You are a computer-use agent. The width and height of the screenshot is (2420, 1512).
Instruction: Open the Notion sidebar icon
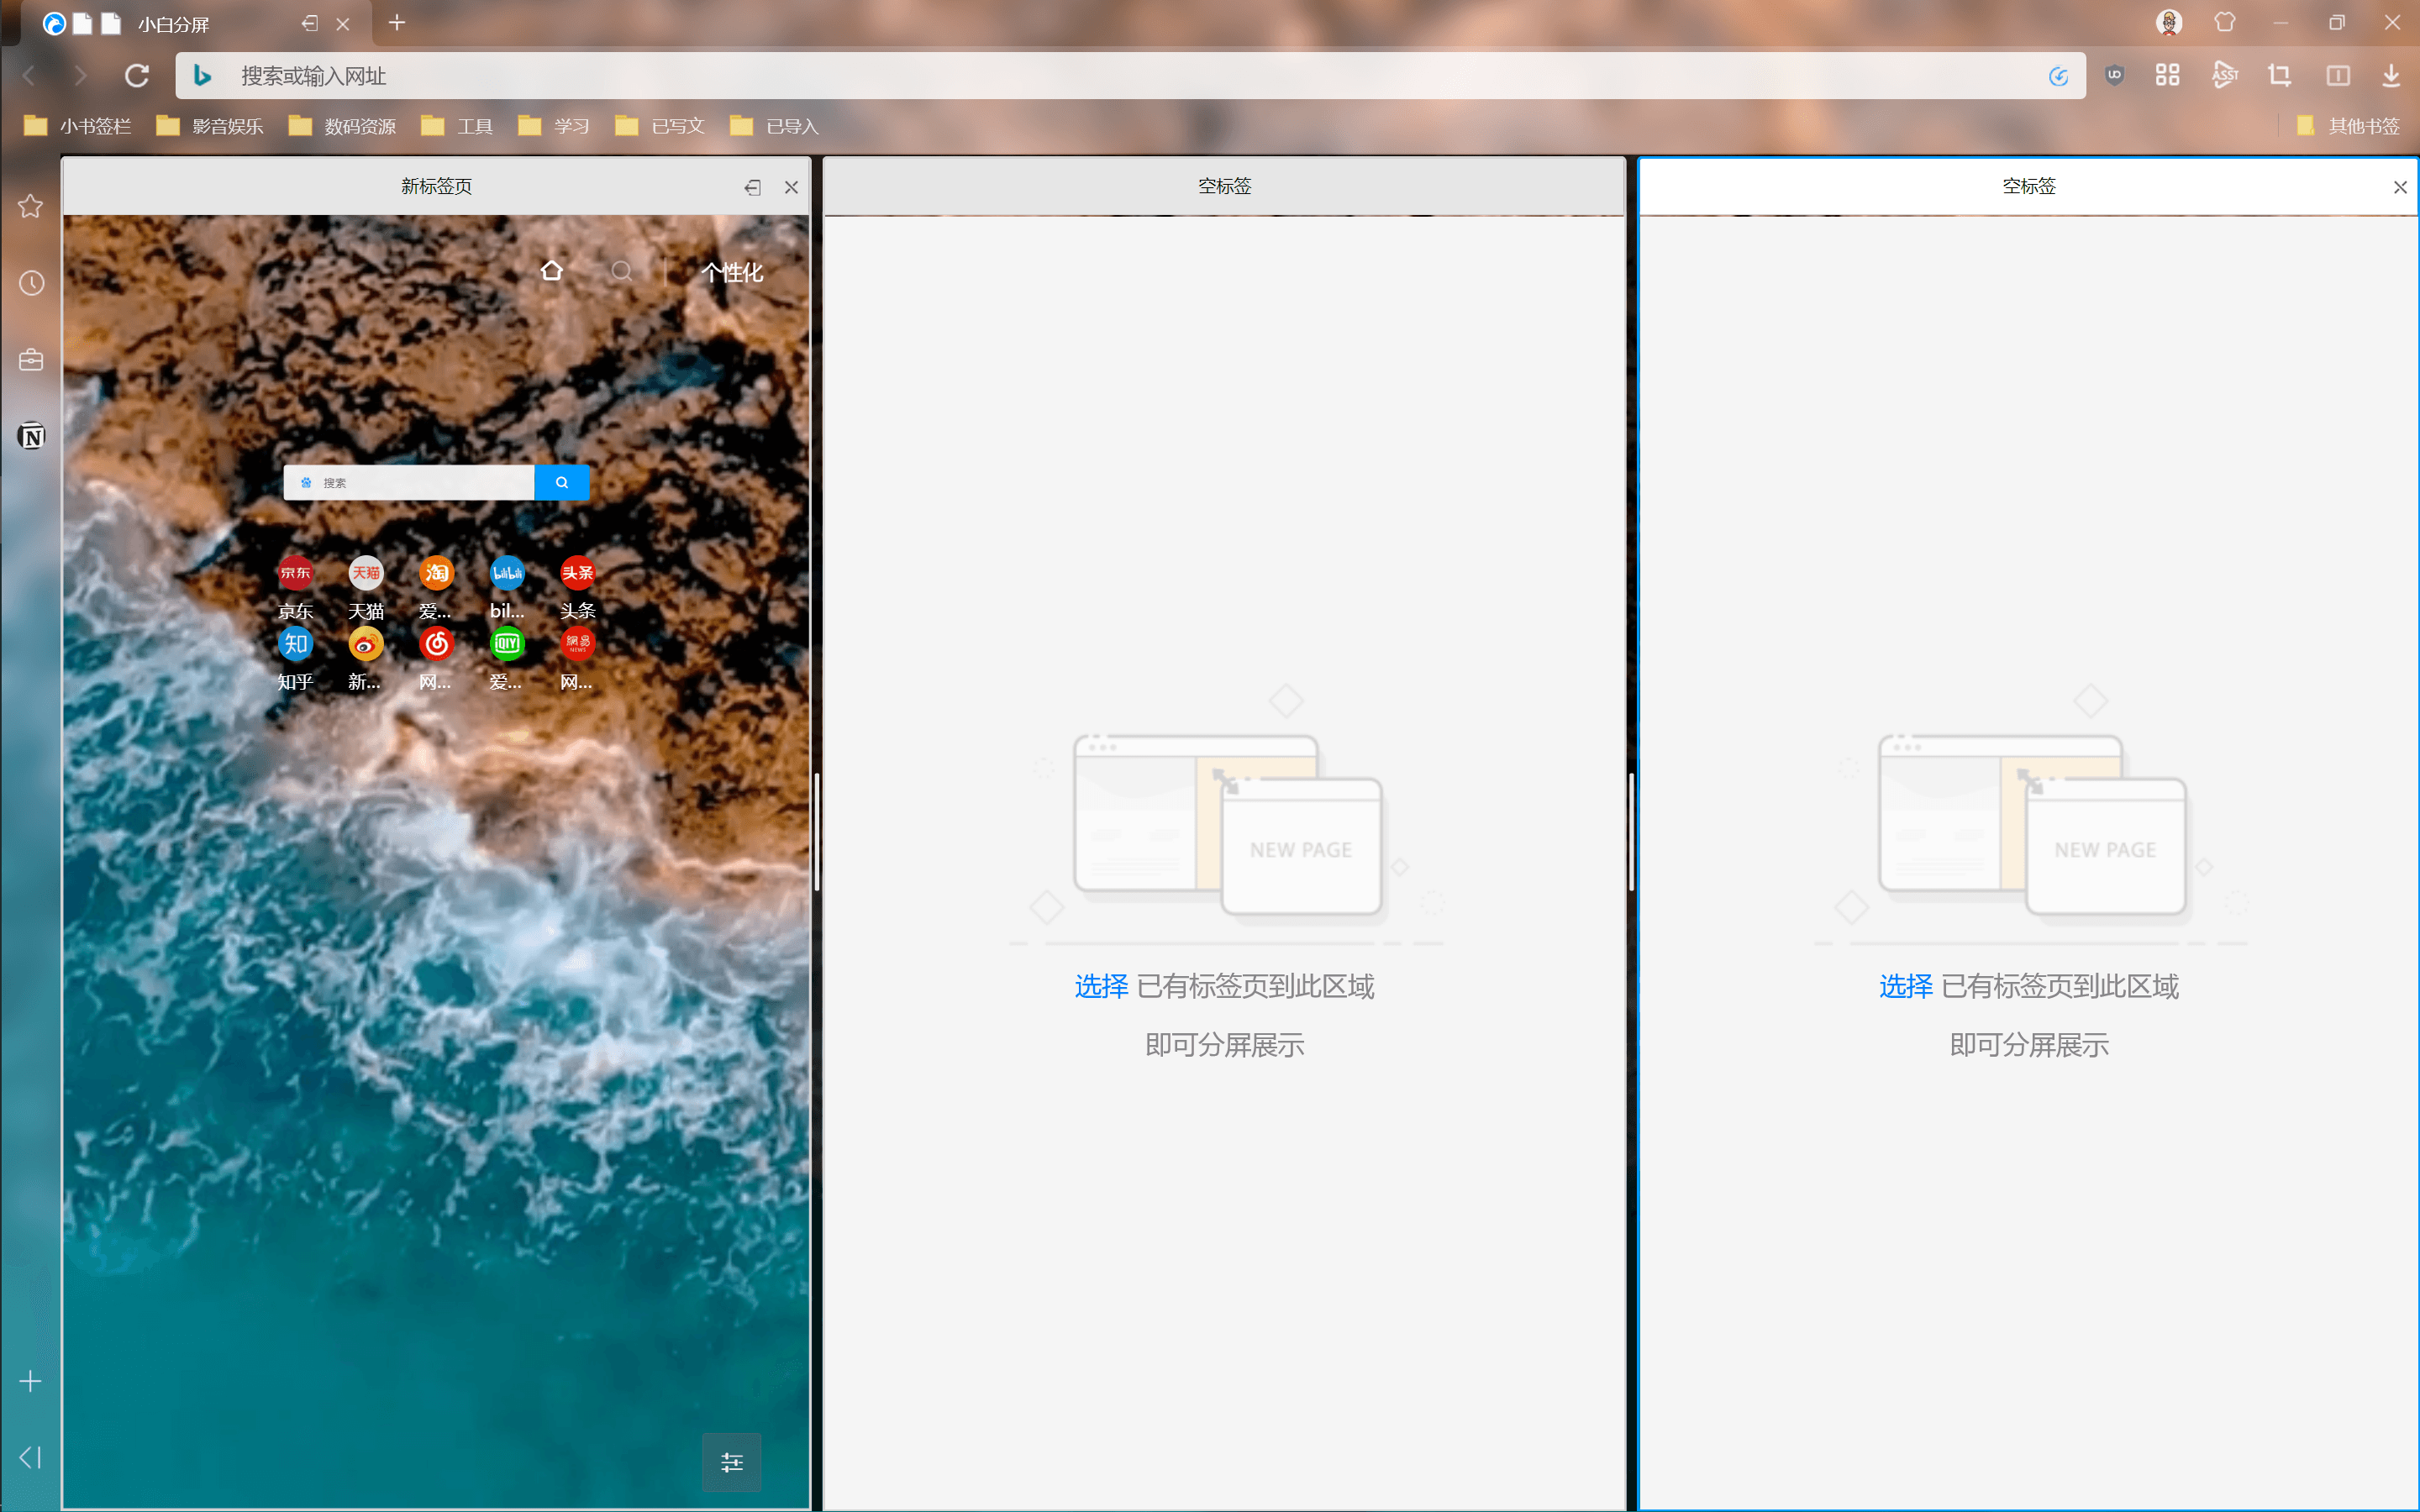click(x=30, y=436)
